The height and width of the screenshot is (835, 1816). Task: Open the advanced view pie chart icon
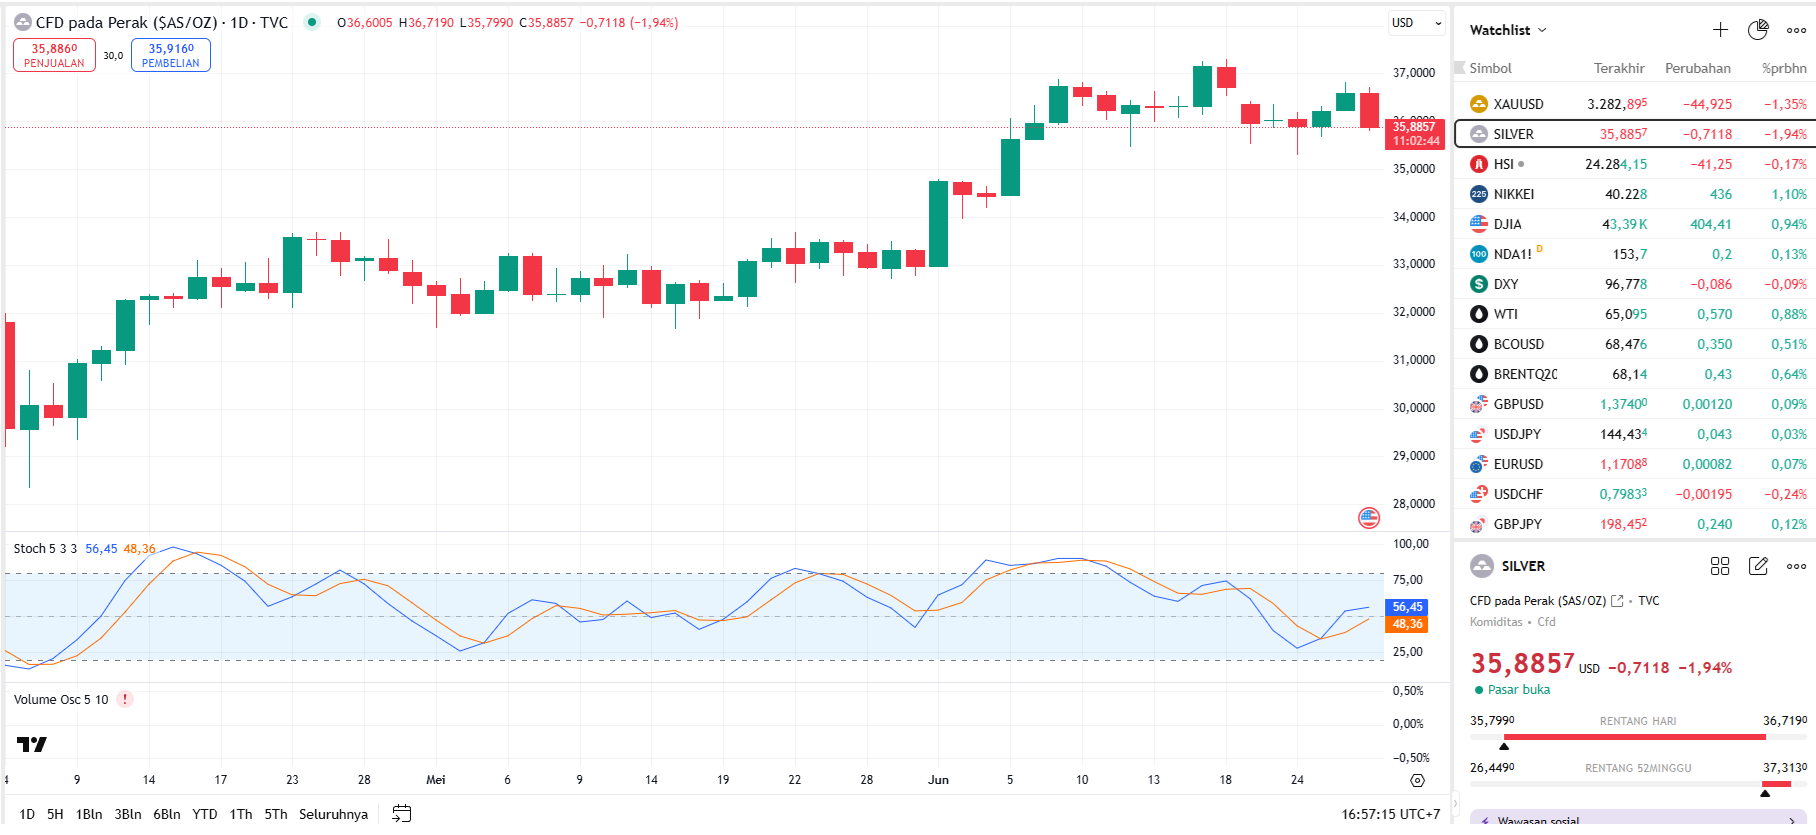(x=1758, y=30)
